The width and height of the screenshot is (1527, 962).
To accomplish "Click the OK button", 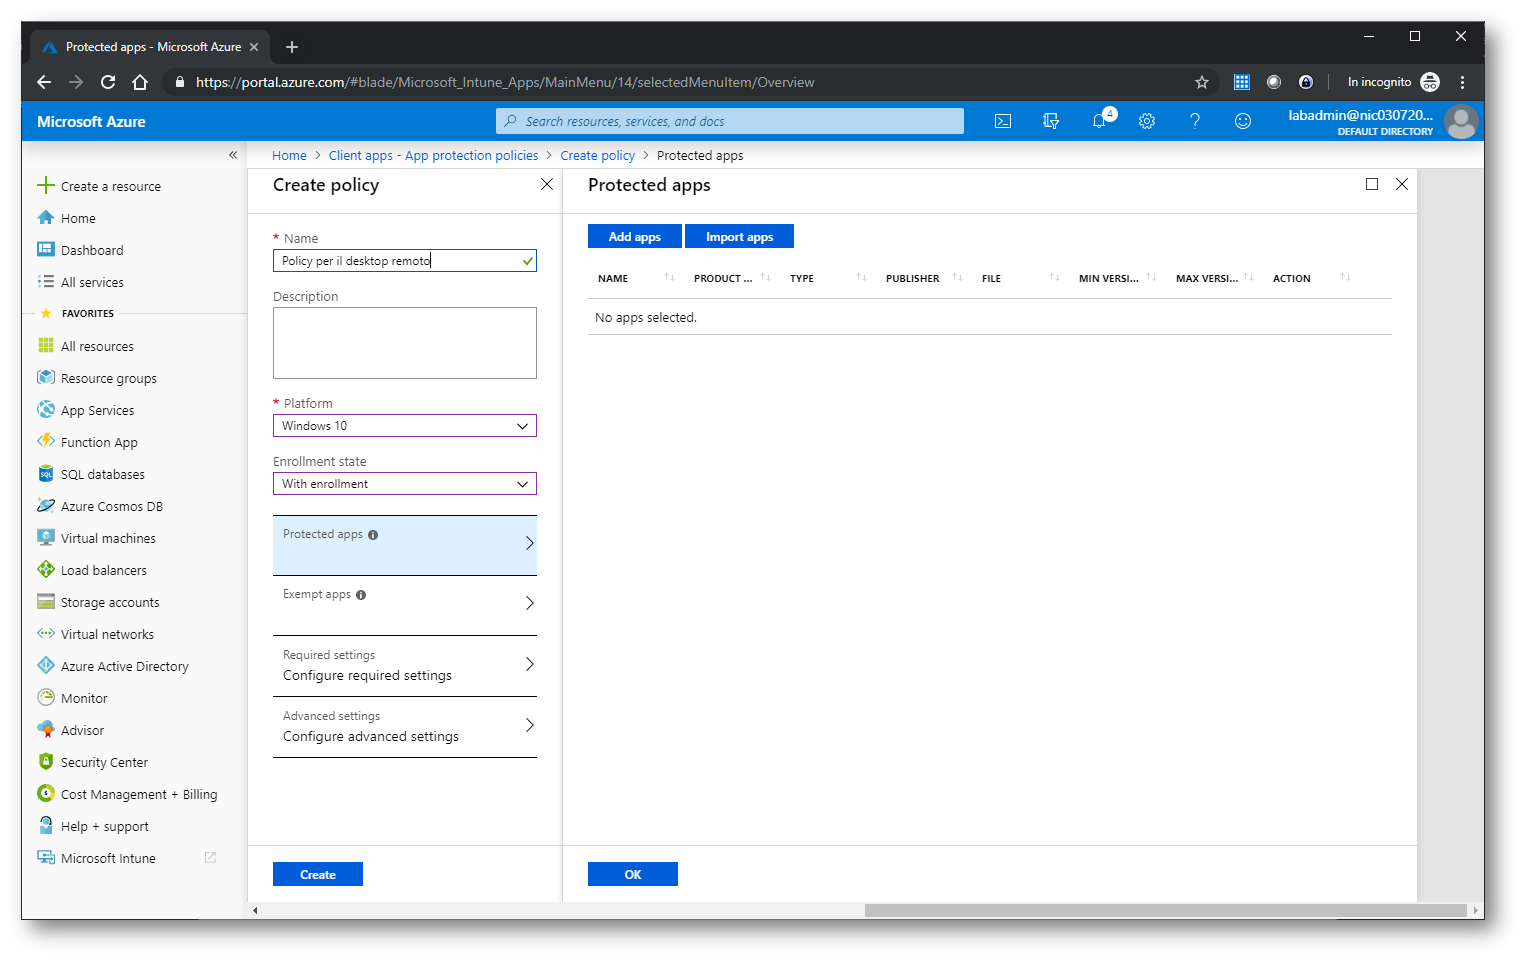I will tap(633, 875).
